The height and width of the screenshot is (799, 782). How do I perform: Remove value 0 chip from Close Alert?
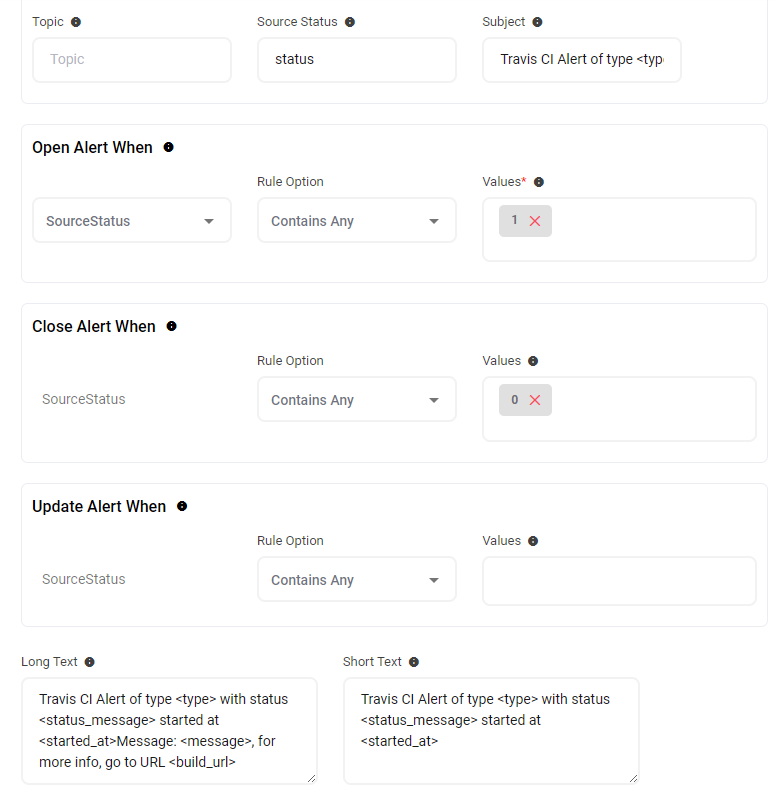[x=535, y=400]
